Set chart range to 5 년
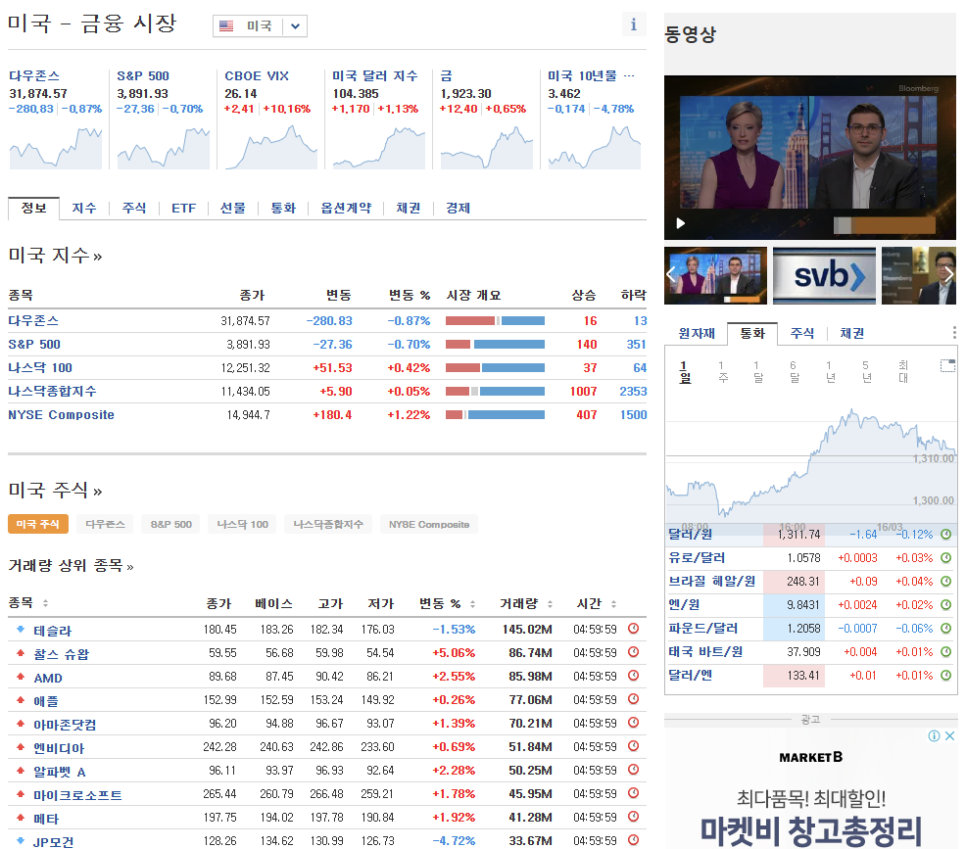Viewport: 966px width, 849px height. (x=866, y=372)
